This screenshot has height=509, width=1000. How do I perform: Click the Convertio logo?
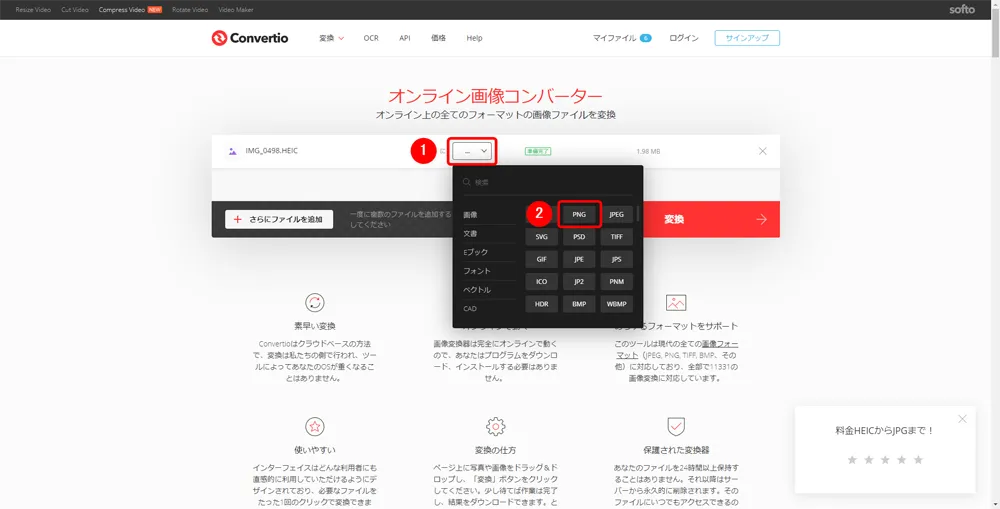[249, 38]
